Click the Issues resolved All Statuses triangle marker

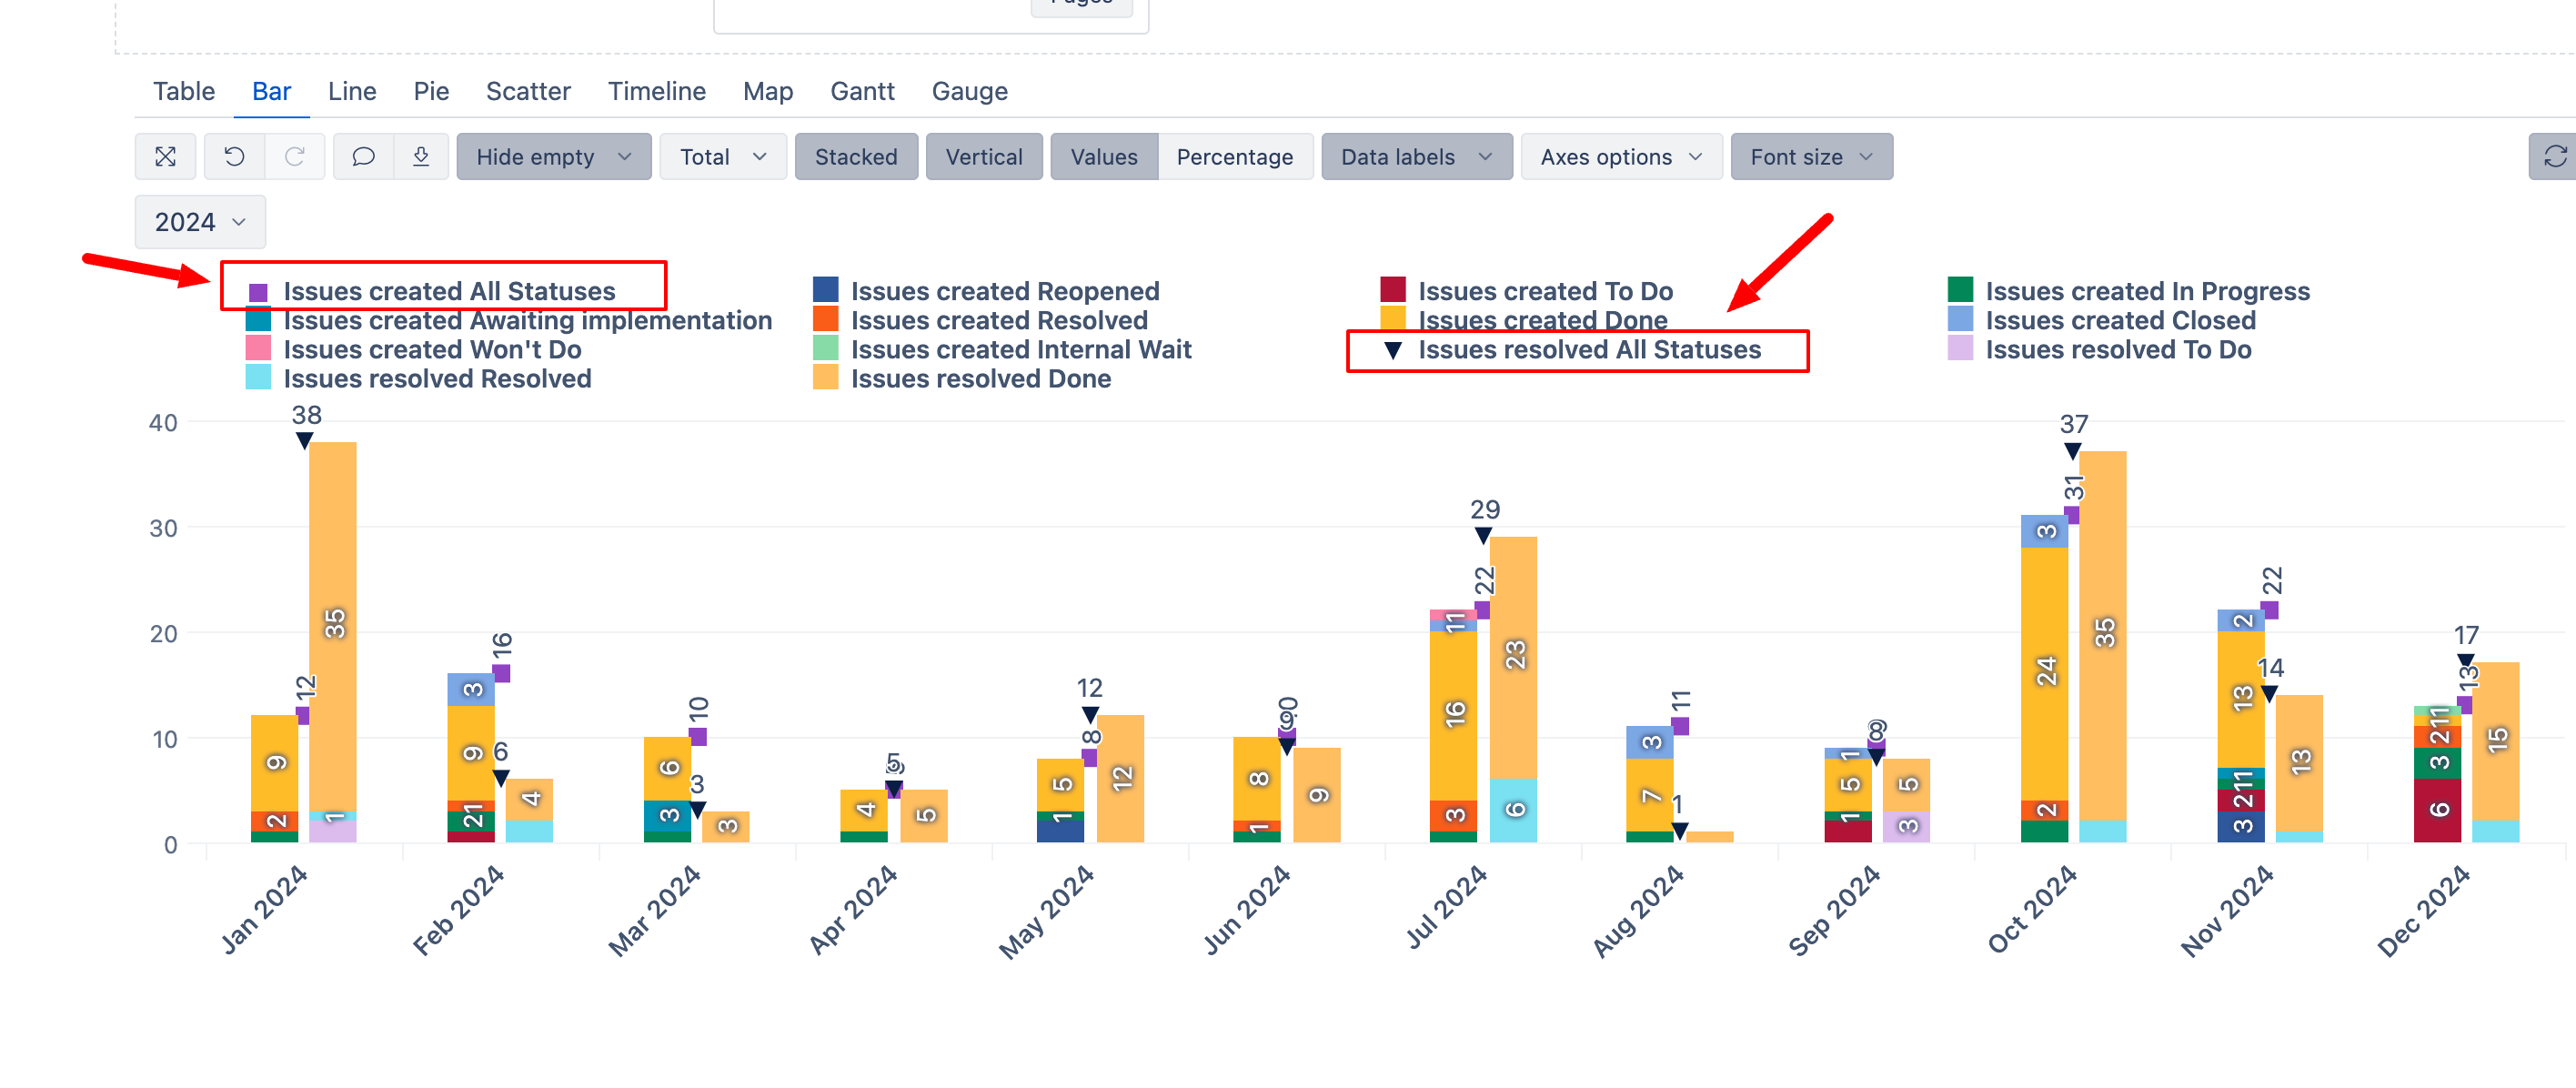click(x=1392, y=350)
